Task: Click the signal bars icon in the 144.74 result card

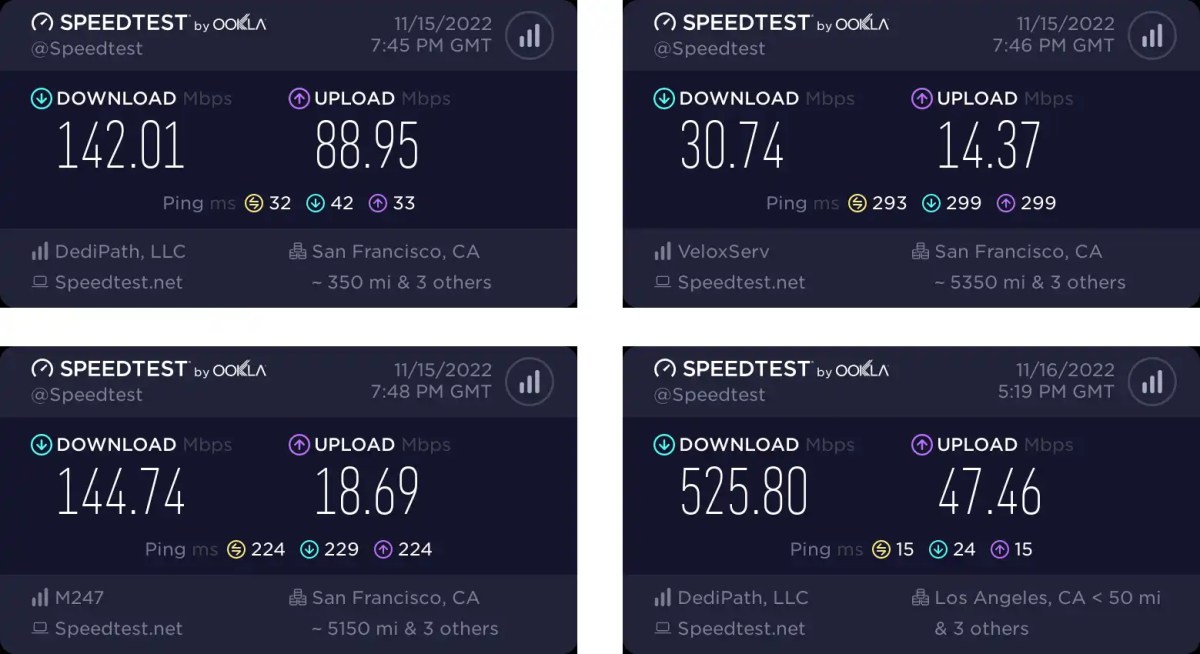Action: coord(529,382)
